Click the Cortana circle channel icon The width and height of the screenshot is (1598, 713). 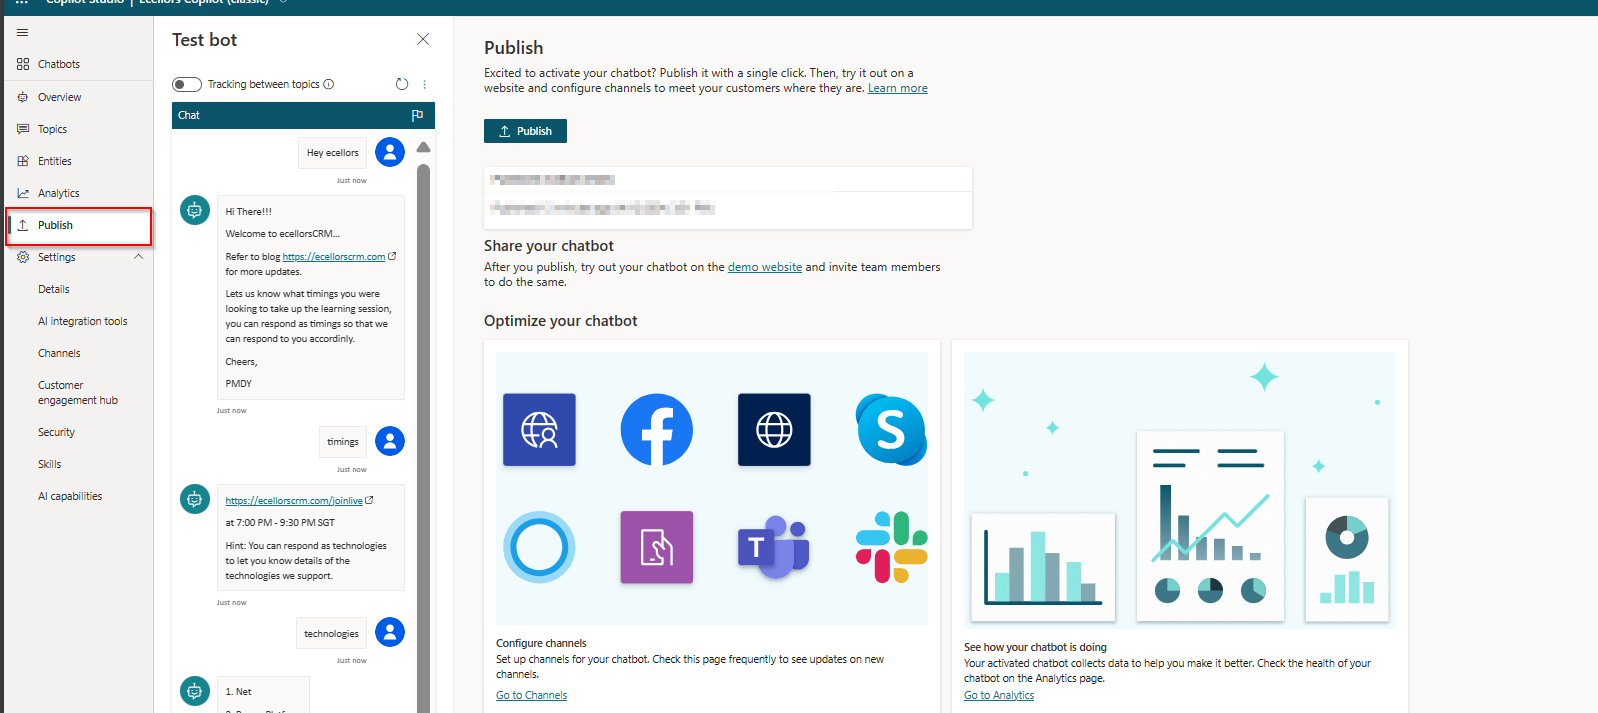pos(539,547)
